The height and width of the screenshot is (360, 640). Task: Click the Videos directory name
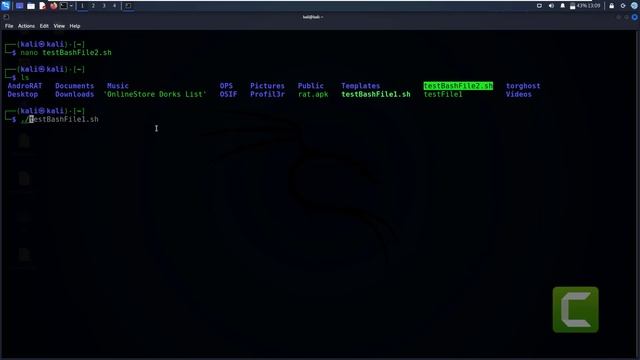(519, 94)
